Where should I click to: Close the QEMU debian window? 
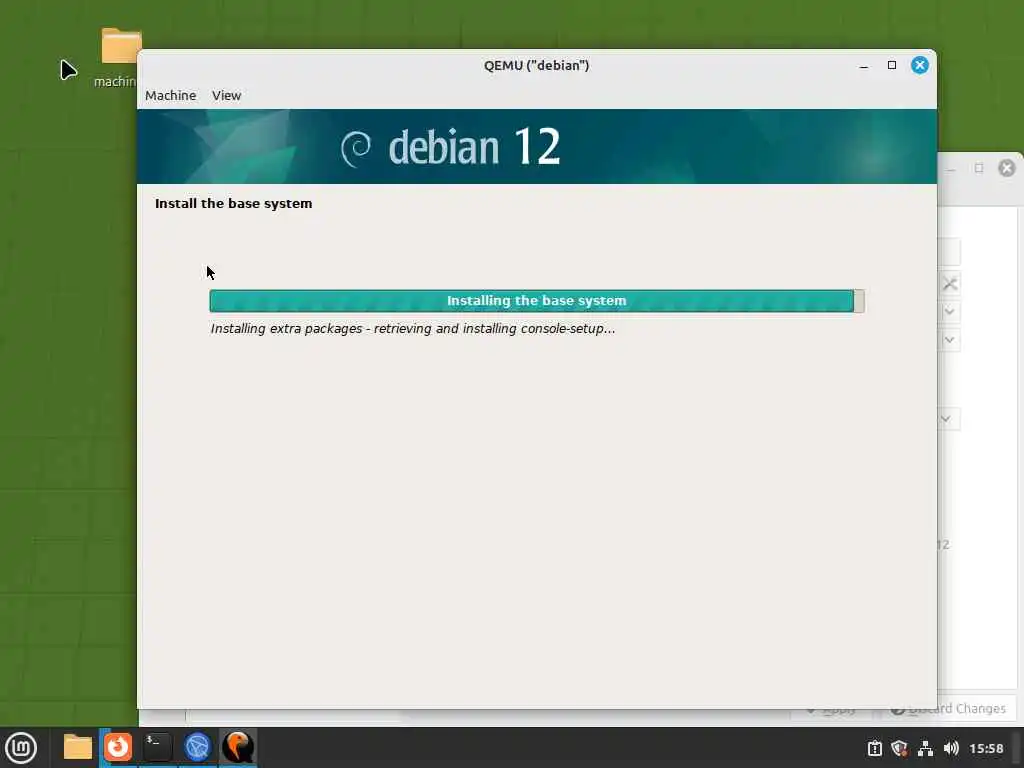click(920, 65)
